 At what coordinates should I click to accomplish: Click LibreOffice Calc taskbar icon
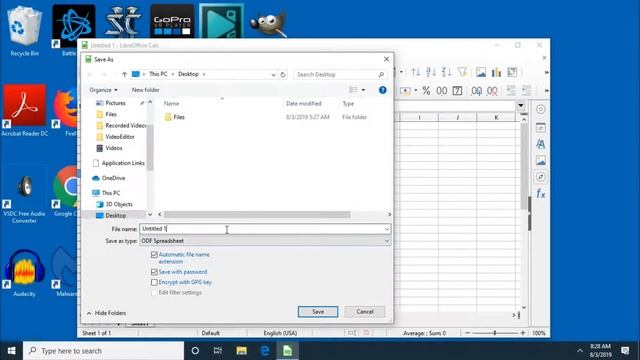(x=288, y=351)
